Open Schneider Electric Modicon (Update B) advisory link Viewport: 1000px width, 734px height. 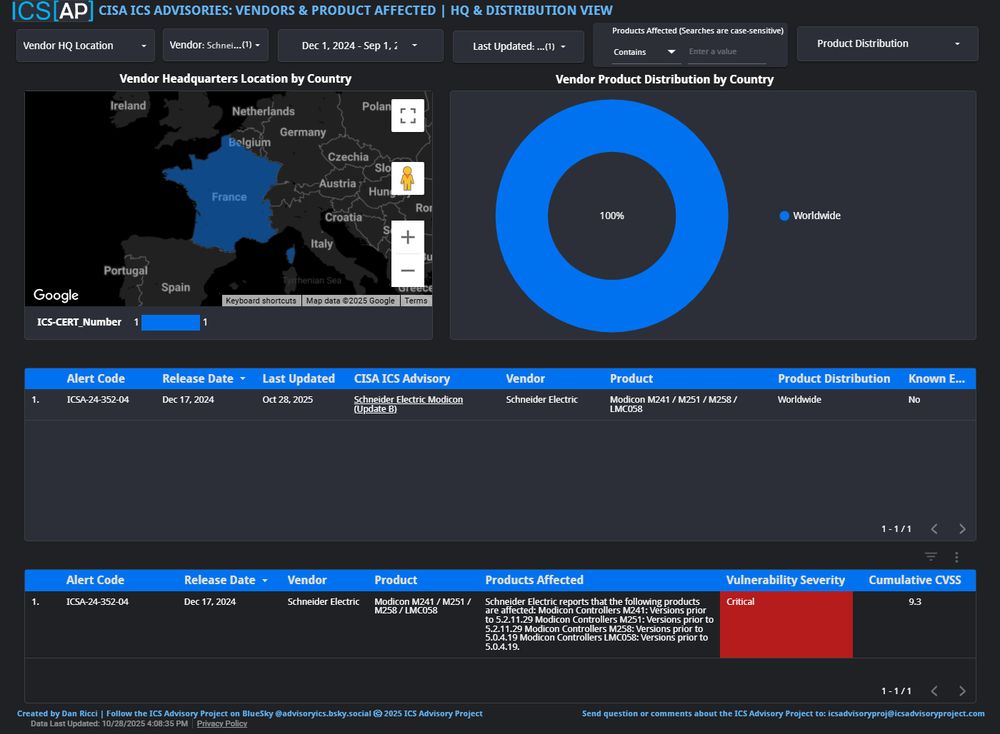point(408,404)
